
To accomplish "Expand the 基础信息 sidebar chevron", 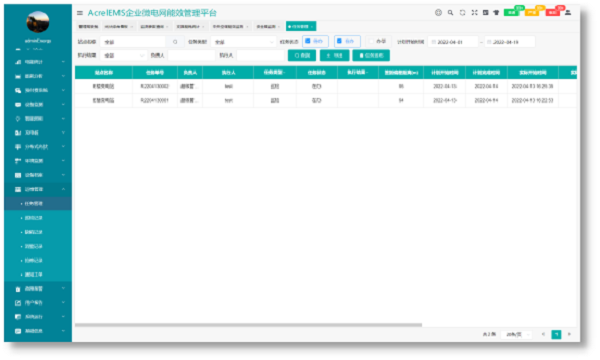I will [x=63, y=331].
